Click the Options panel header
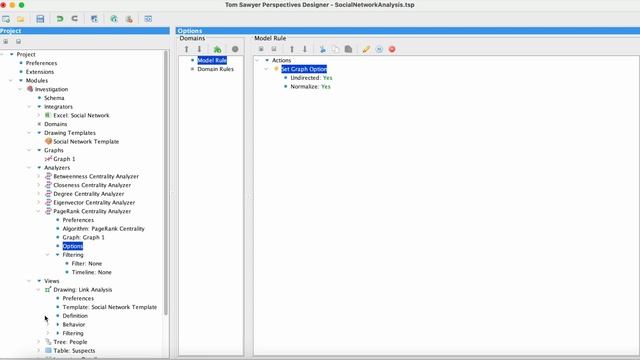640x360 pixels. coord(408,31)
